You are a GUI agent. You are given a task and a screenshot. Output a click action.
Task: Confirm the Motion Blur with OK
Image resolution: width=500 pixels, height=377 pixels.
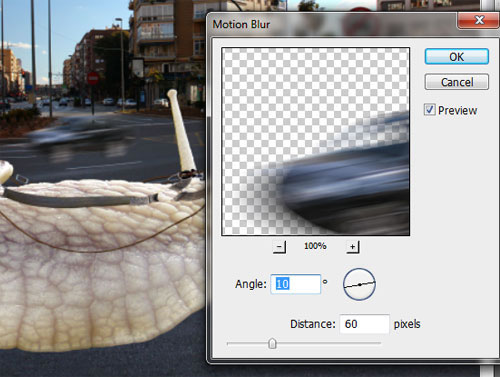click(x=457, y=57)
